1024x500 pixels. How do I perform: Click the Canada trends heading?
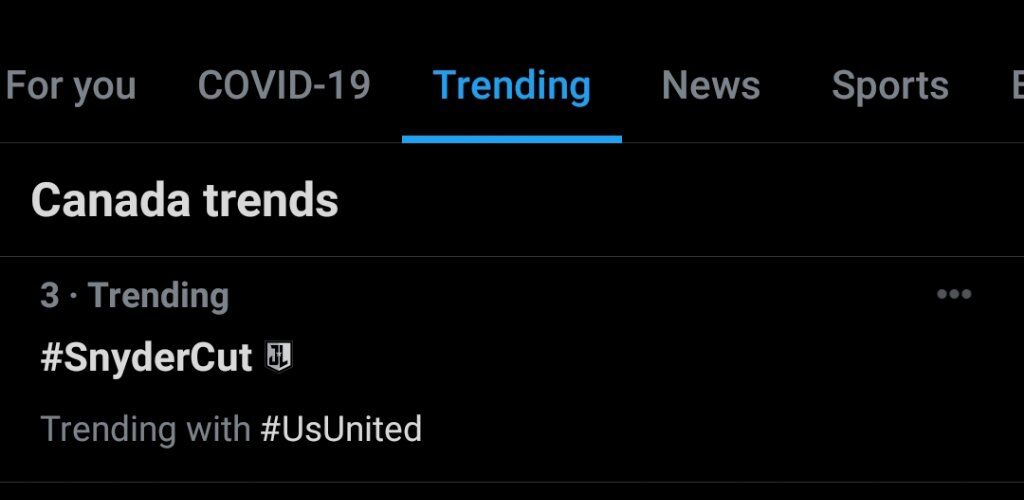(x=185, y=200)
